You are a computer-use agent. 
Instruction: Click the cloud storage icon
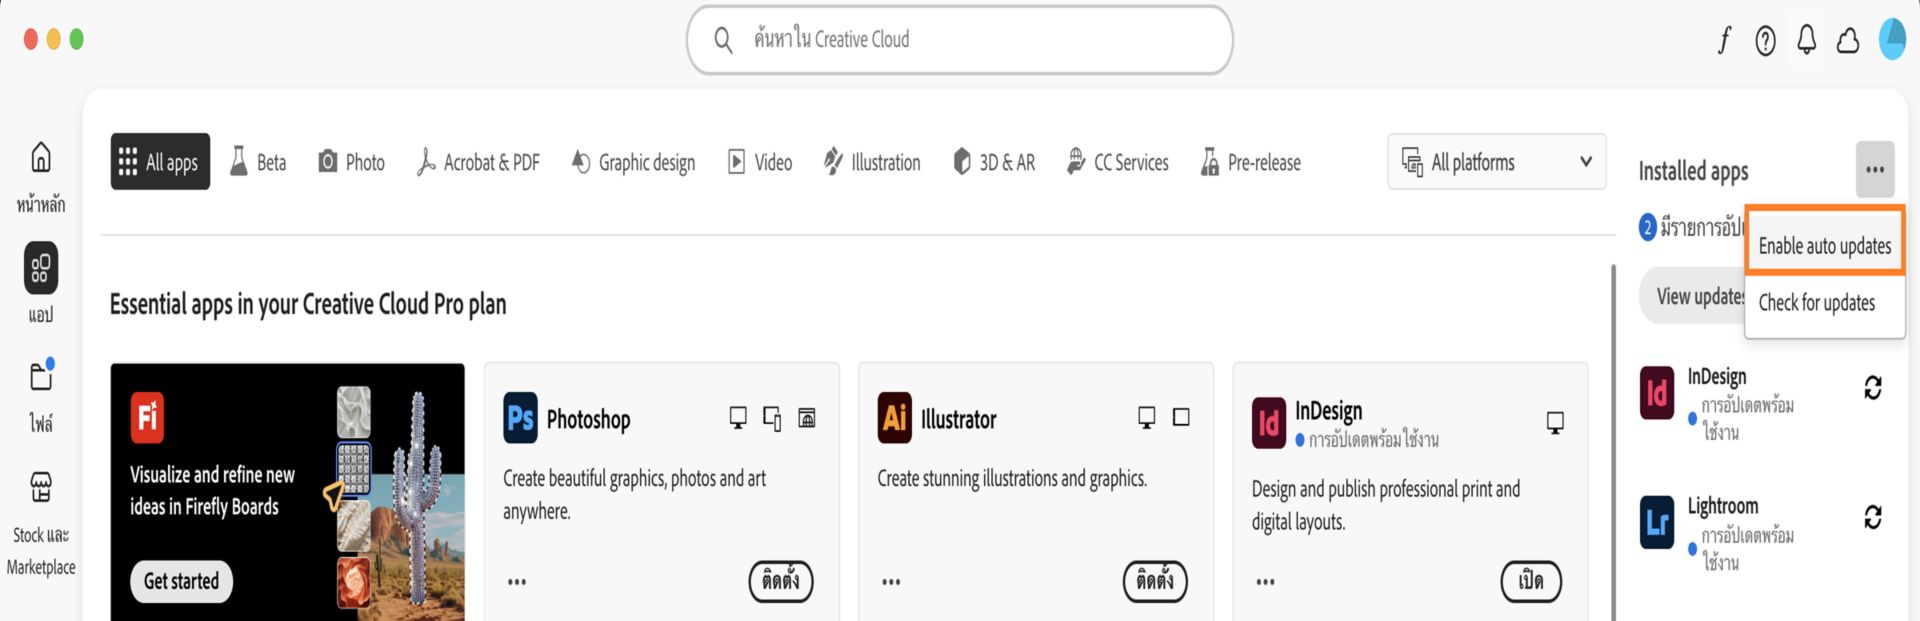pyautogui.click(x=1848, y=40)
